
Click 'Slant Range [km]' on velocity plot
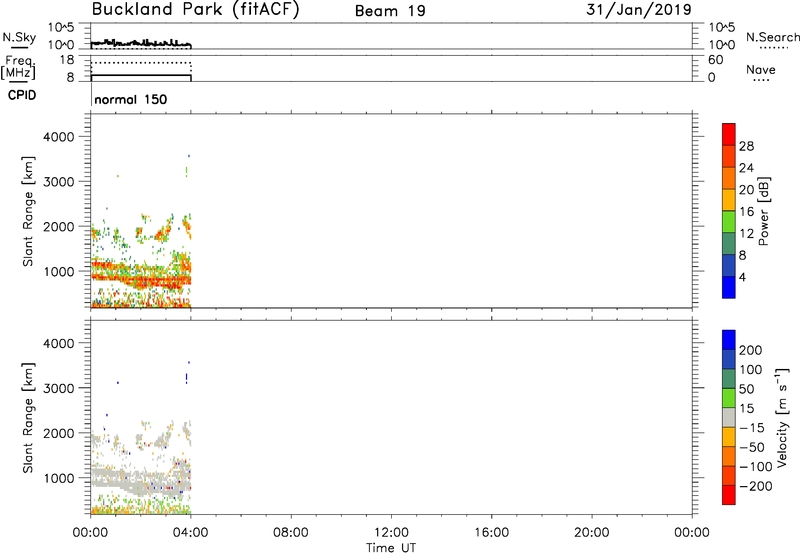pos(28,418)
